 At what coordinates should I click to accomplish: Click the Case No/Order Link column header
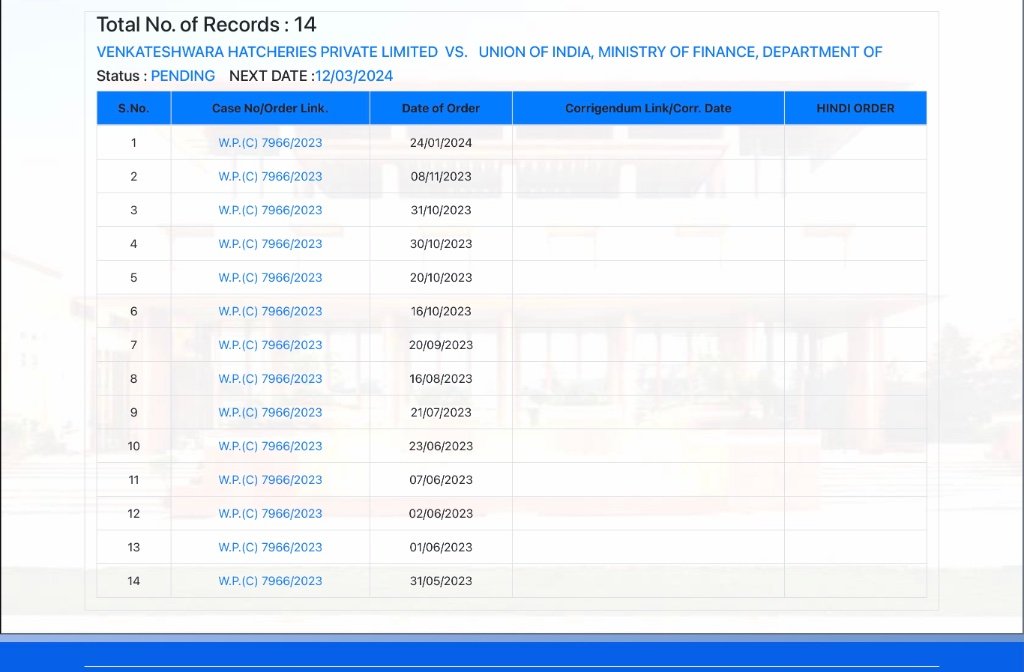coord(270,108)
